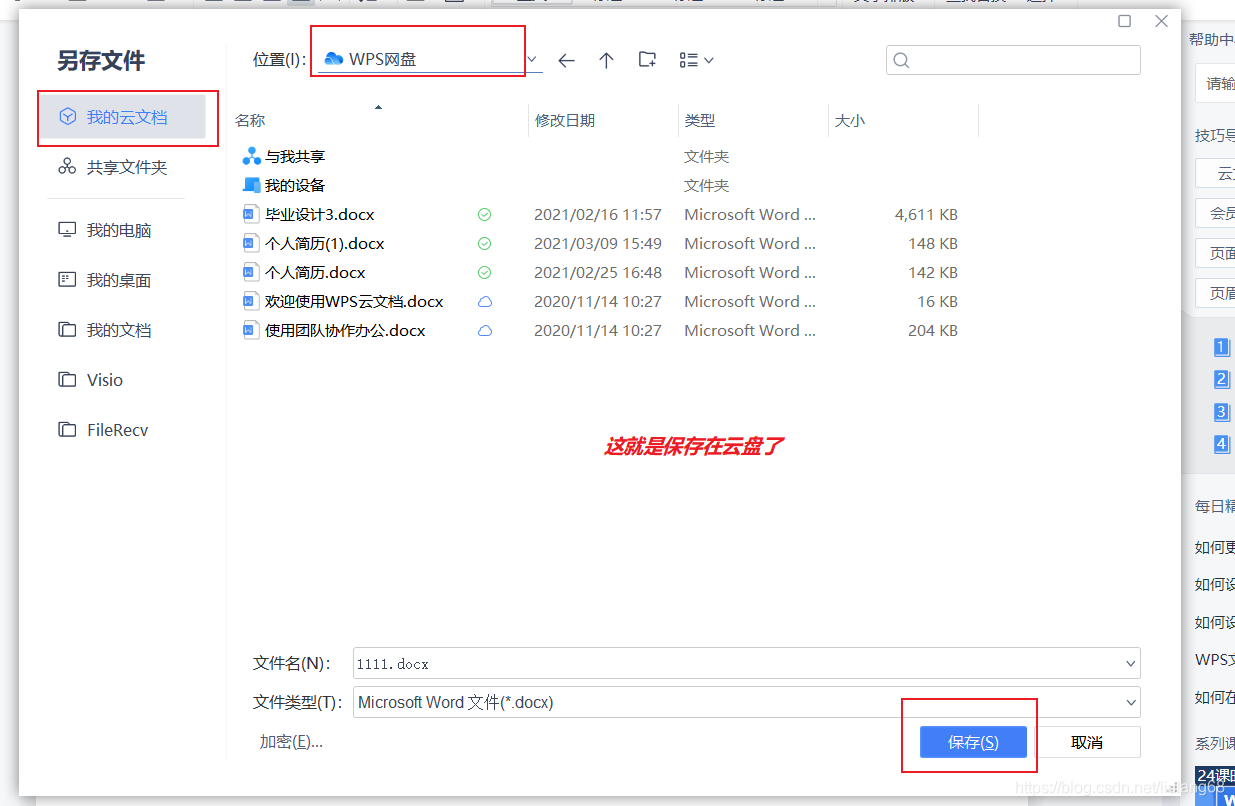Create a new folder with the folder-plus icon
1235x806 pixels.
click(x=647, y=60)
